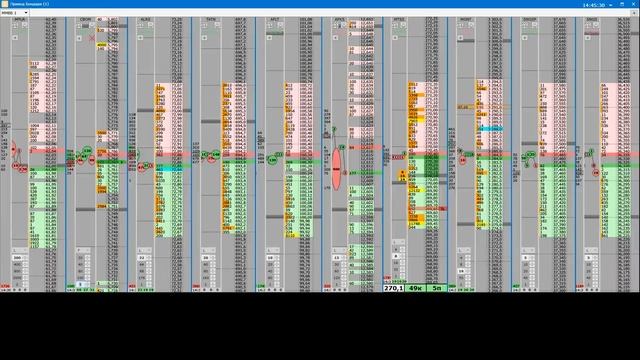Click the plus button in the ALRS column
The image size is (640, 360).
[x=140, y=38]
